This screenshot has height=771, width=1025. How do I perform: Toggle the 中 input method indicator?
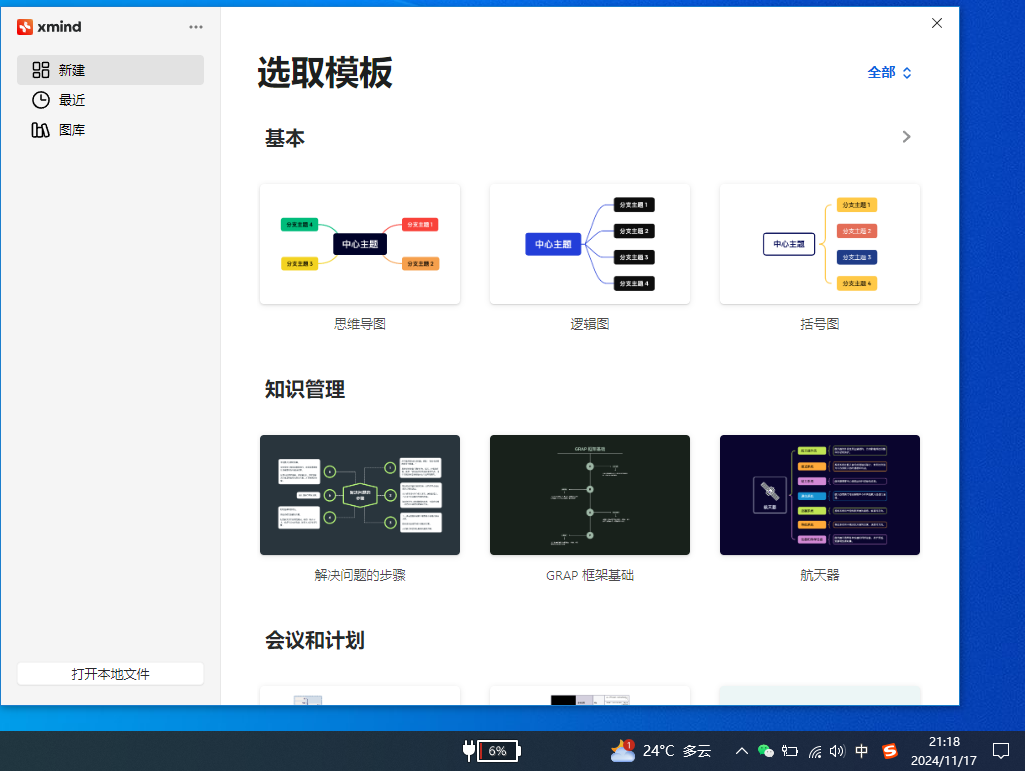(861, 751)
